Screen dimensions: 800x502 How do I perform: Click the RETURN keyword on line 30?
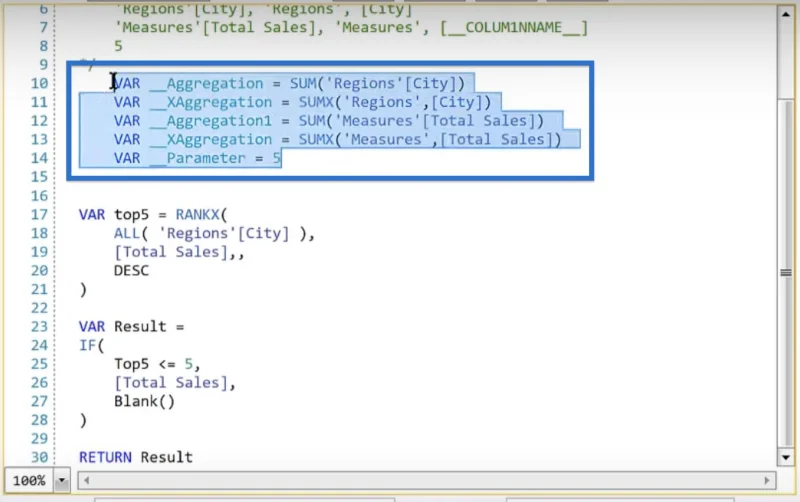(x=105, y=457)
